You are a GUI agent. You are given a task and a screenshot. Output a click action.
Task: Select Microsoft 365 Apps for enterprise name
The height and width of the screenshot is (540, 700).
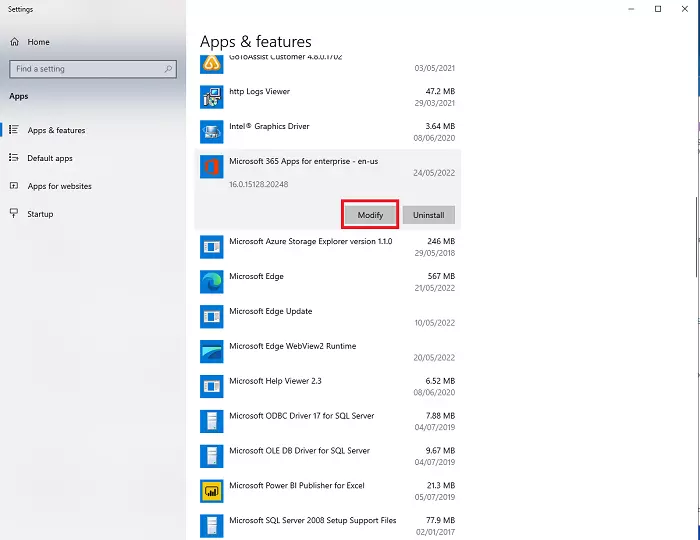click(x=304, y=161)
